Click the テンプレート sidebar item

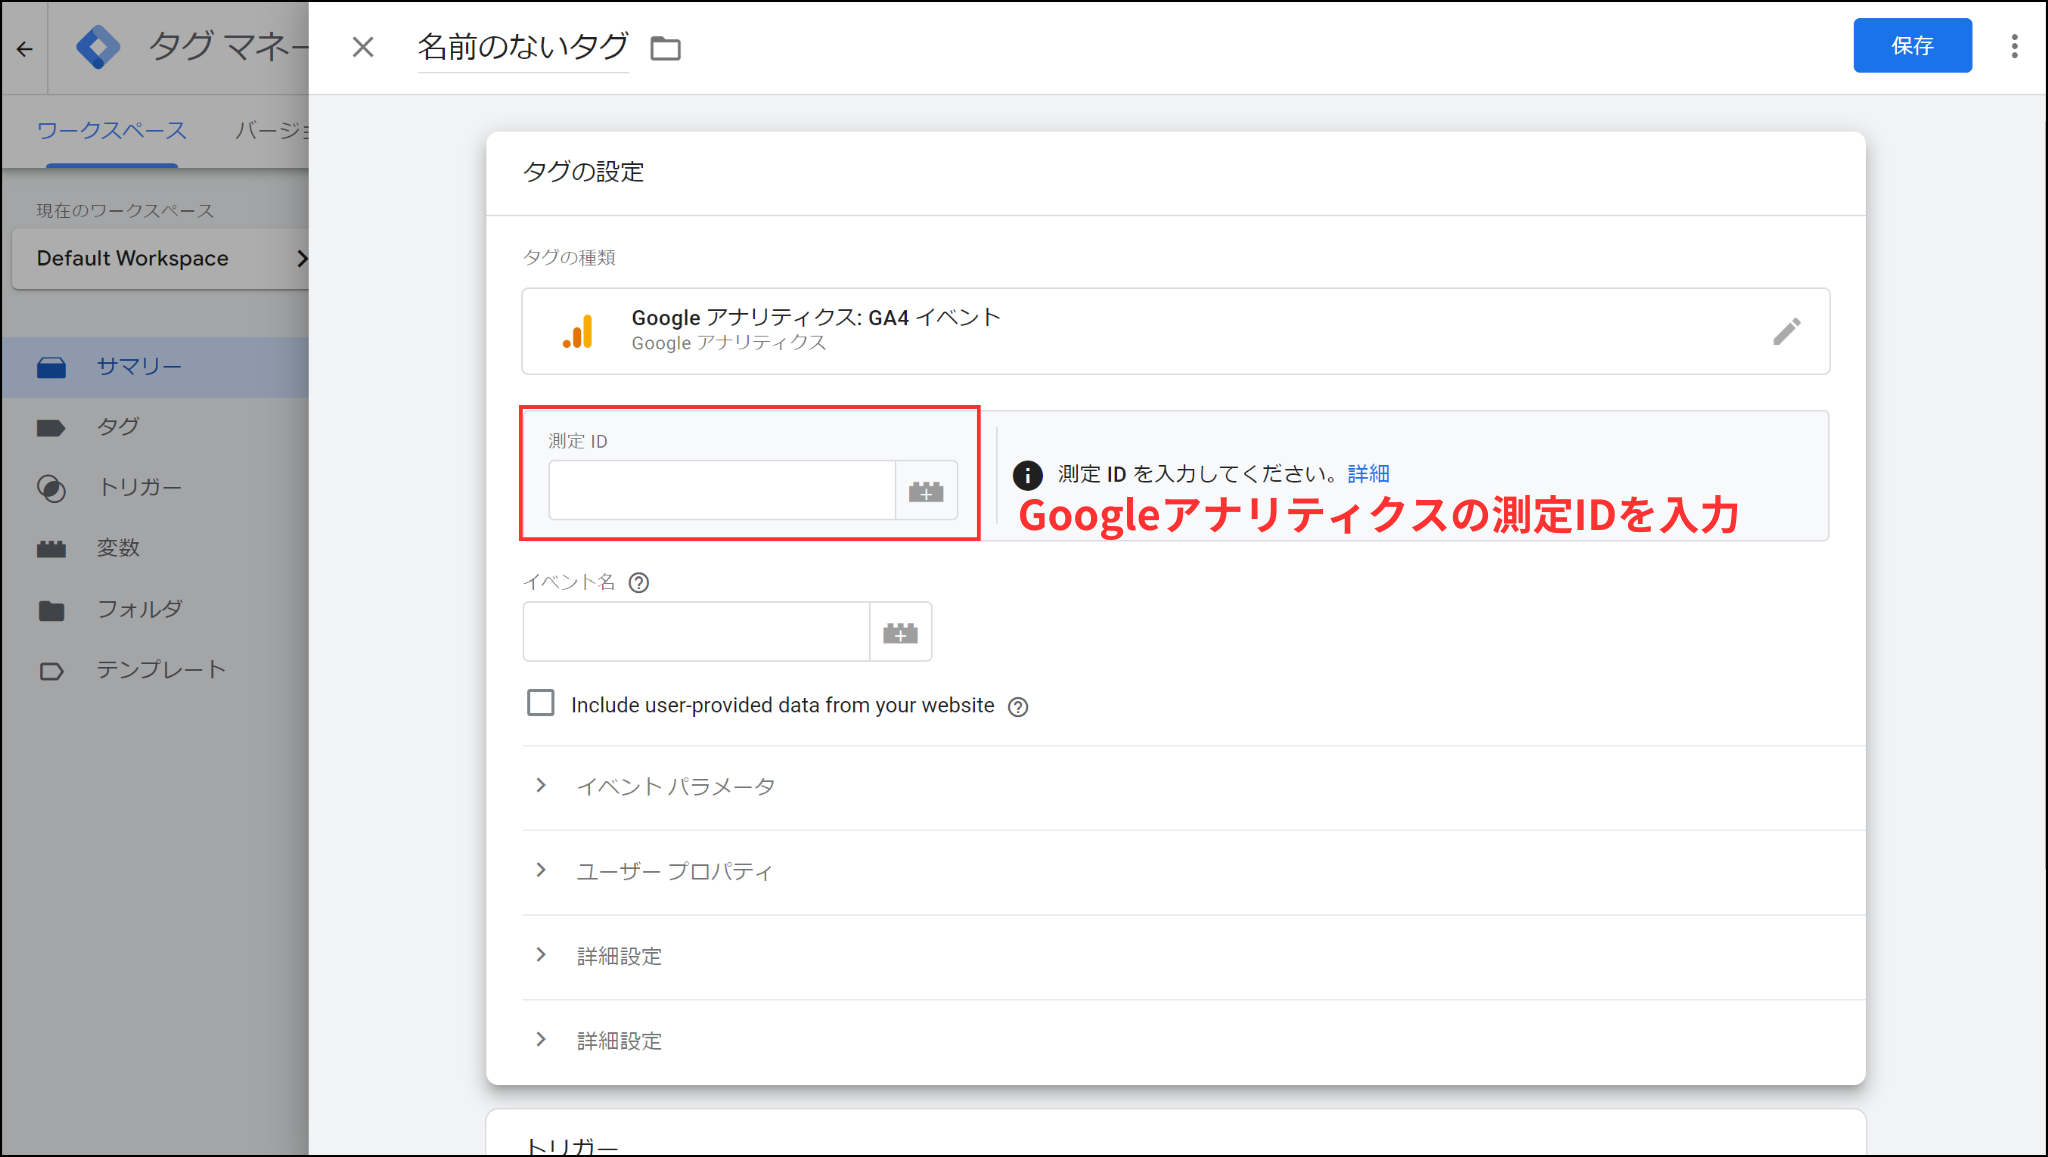coord(156,670)
